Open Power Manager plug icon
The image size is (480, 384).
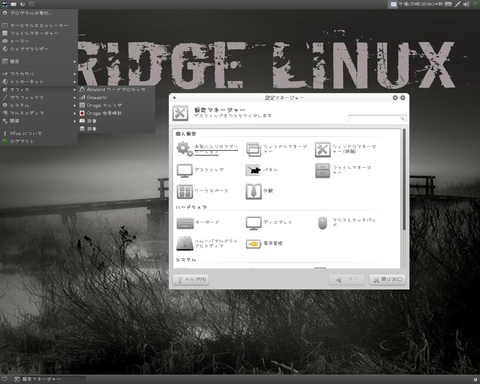(253, 244)
